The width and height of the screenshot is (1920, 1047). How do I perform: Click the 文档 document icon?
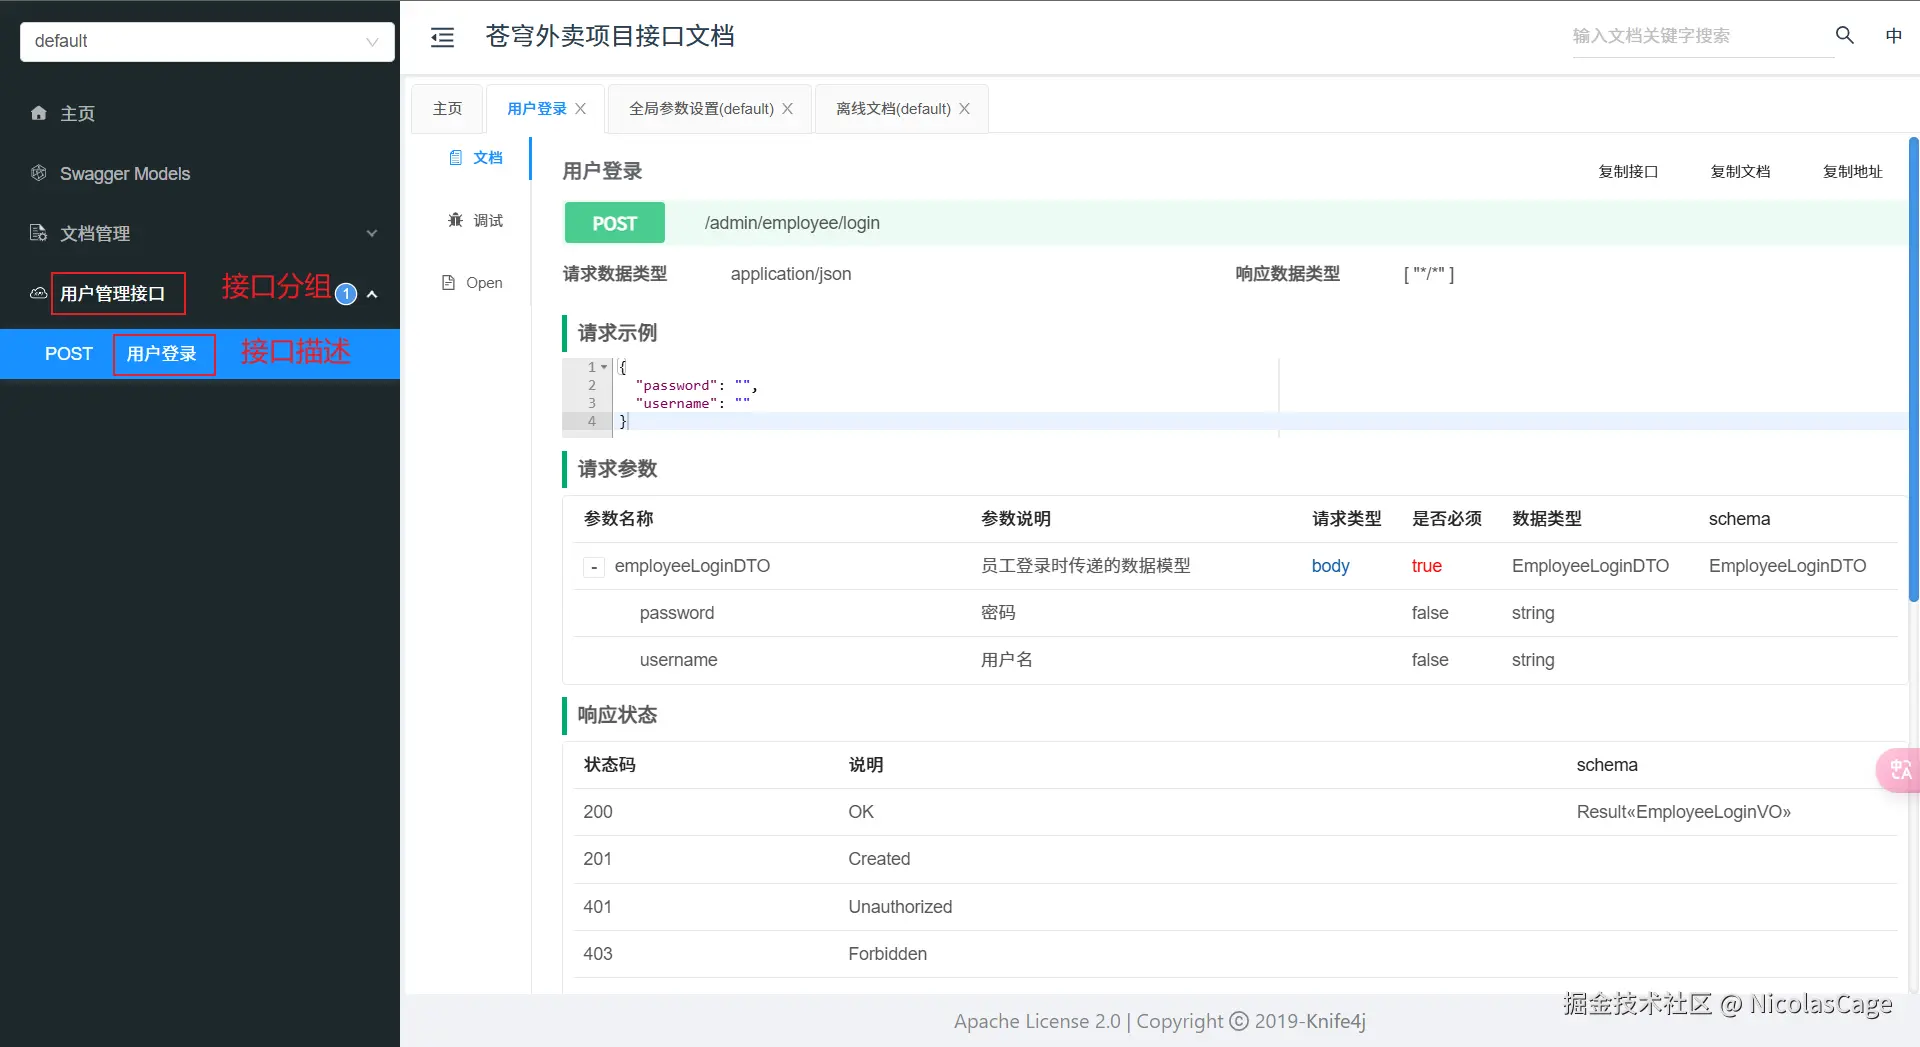pyautogui.click(x=456, y=157)
